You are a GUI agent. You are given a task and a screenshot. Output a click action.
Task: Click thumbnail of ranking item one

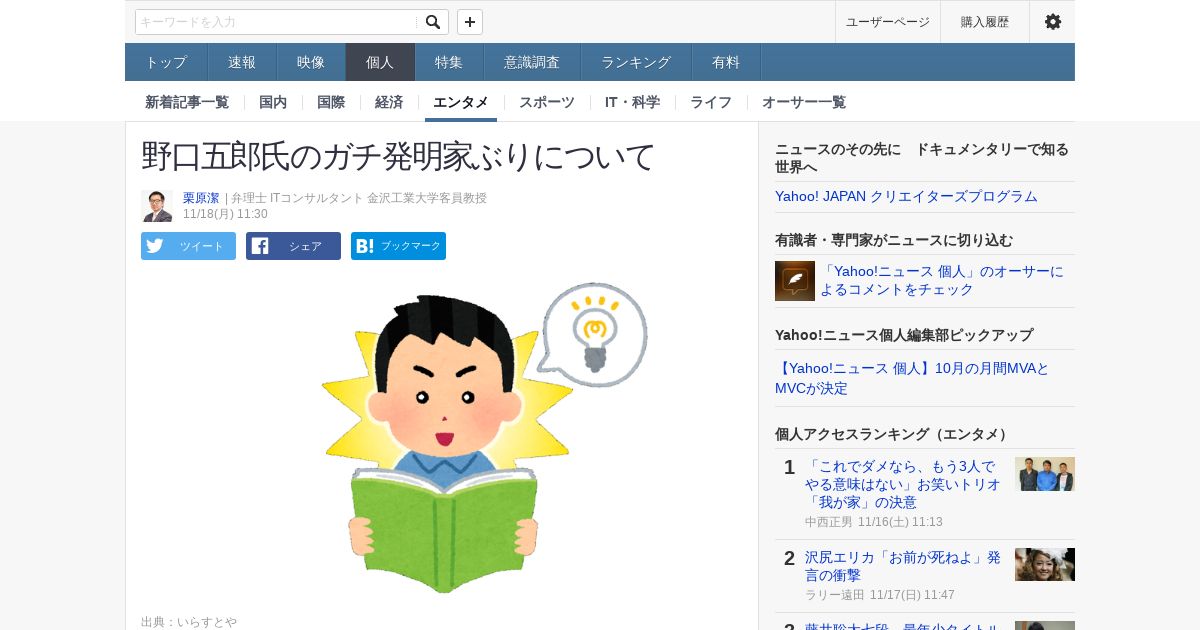(x=1045, y=474)
